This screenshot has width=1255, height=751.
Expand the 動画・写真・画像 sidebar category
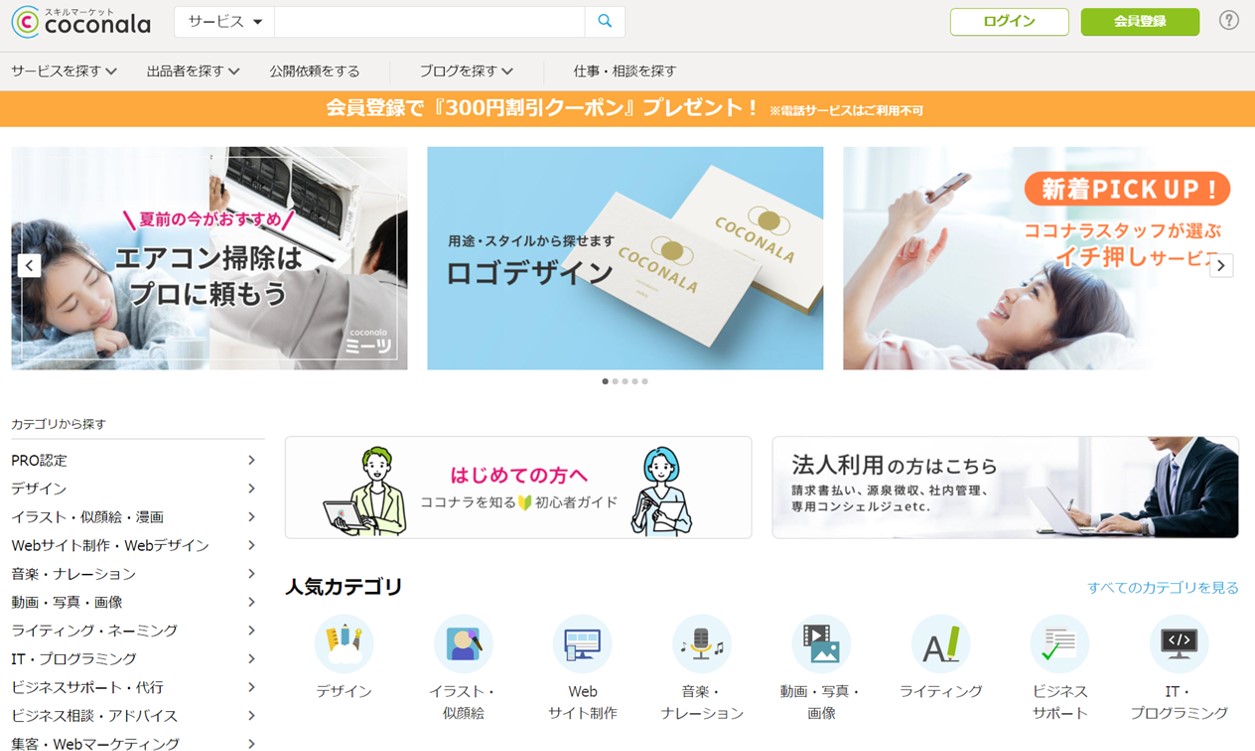pyautogui.click(x=135, y=602)
